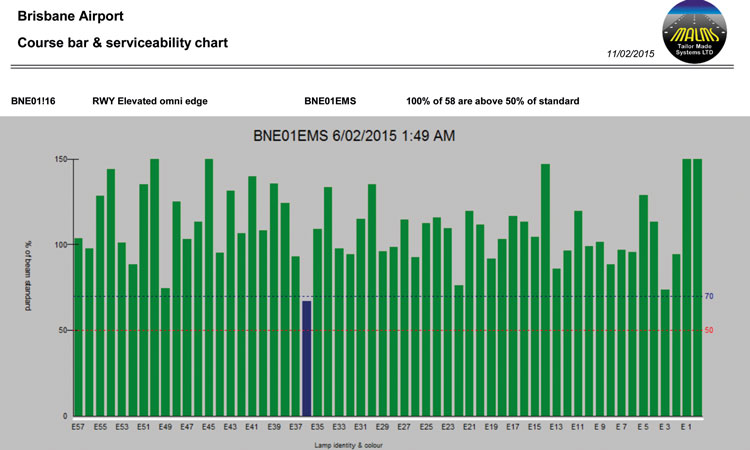750x450 pixels.
Task: Select '100% of 58 are above 50% of standard'
Action: [x=493, y=101]
